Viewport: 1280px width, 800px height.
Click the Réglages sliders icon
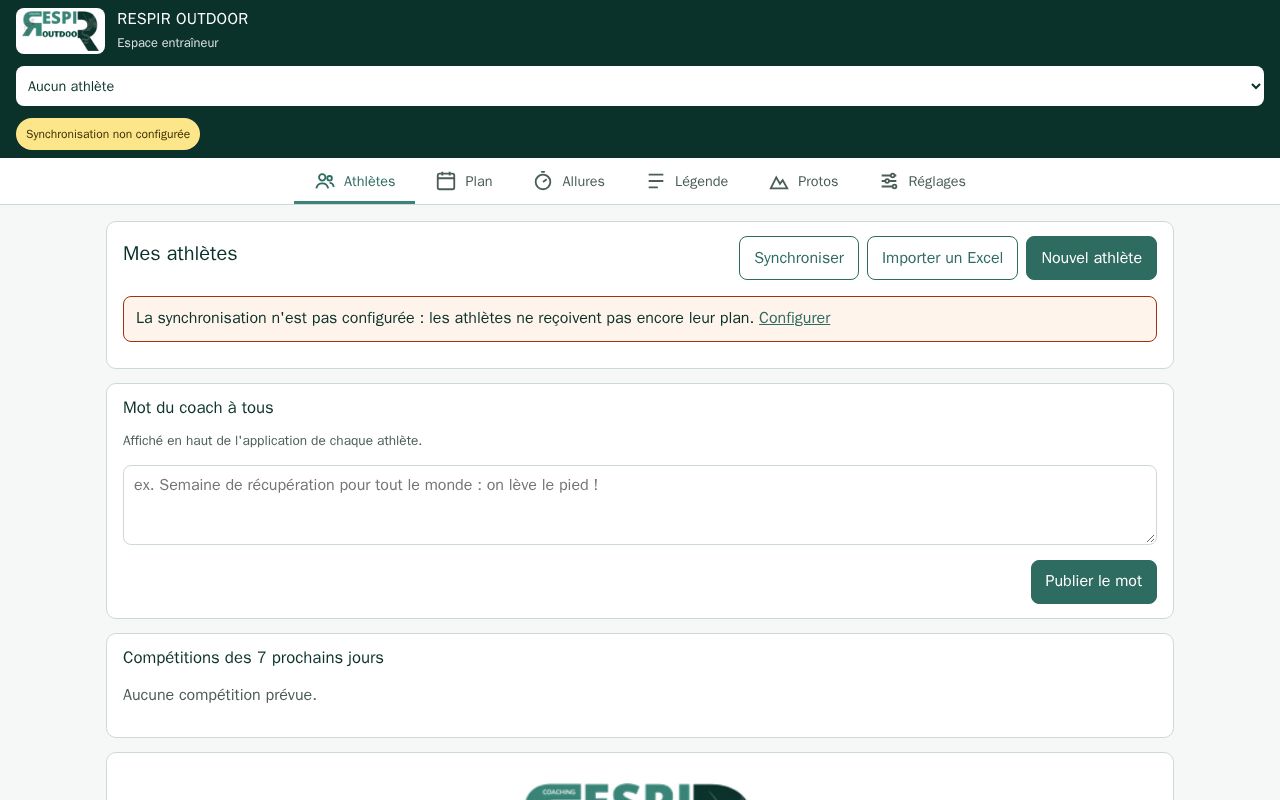tap(889, 181)
